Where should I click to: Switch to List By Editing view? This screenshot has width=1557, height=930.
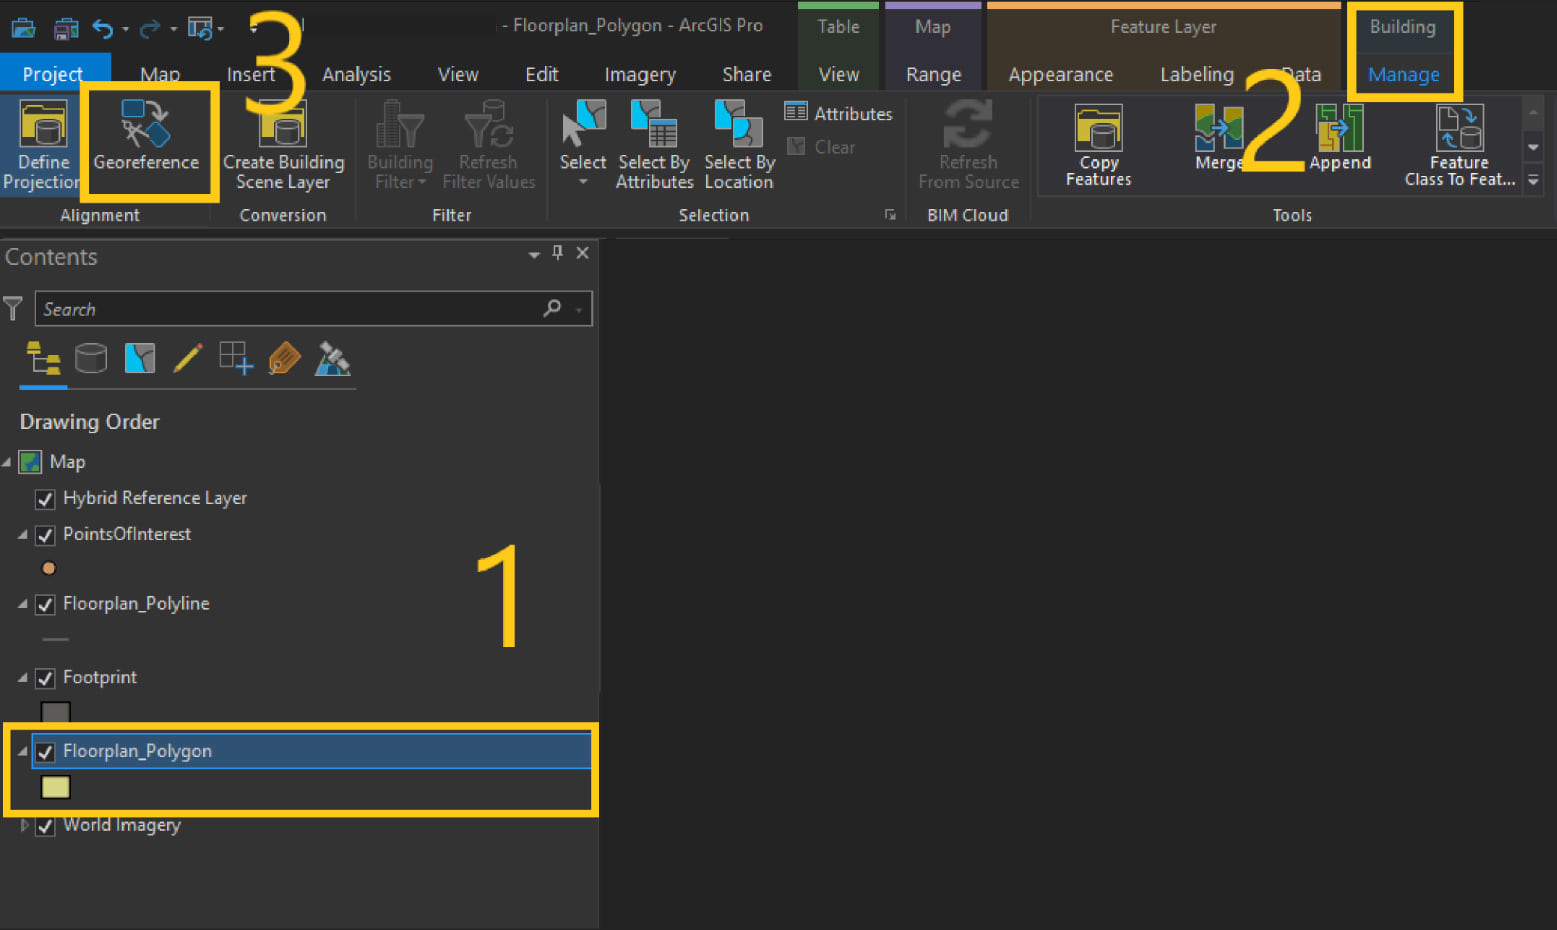point(187,358)
